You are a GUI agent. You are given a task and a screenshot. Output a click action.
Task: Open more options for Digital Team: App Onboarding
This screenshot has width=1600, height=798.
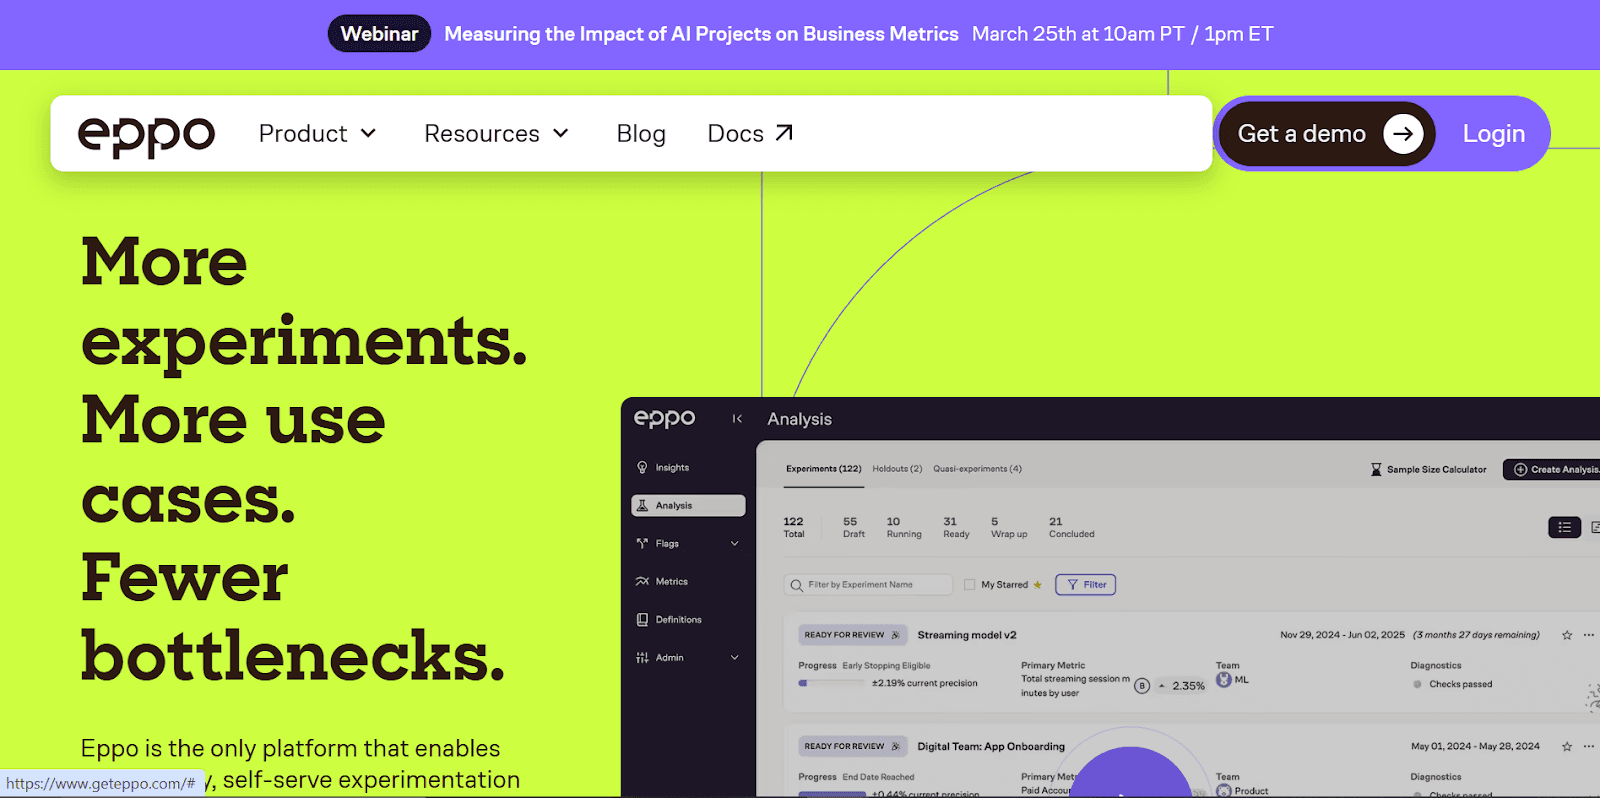click(x=1589, y=746)
